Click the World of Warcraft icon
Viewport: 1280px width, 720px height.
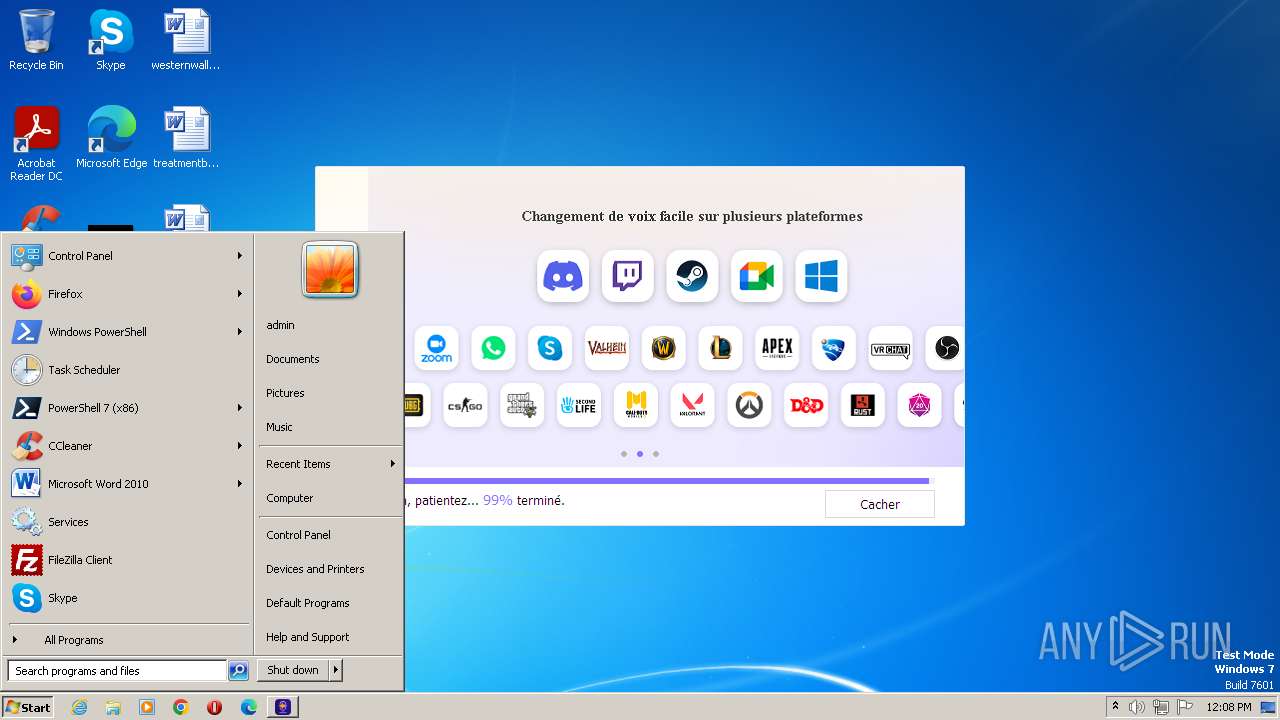(x=663, y=348)
